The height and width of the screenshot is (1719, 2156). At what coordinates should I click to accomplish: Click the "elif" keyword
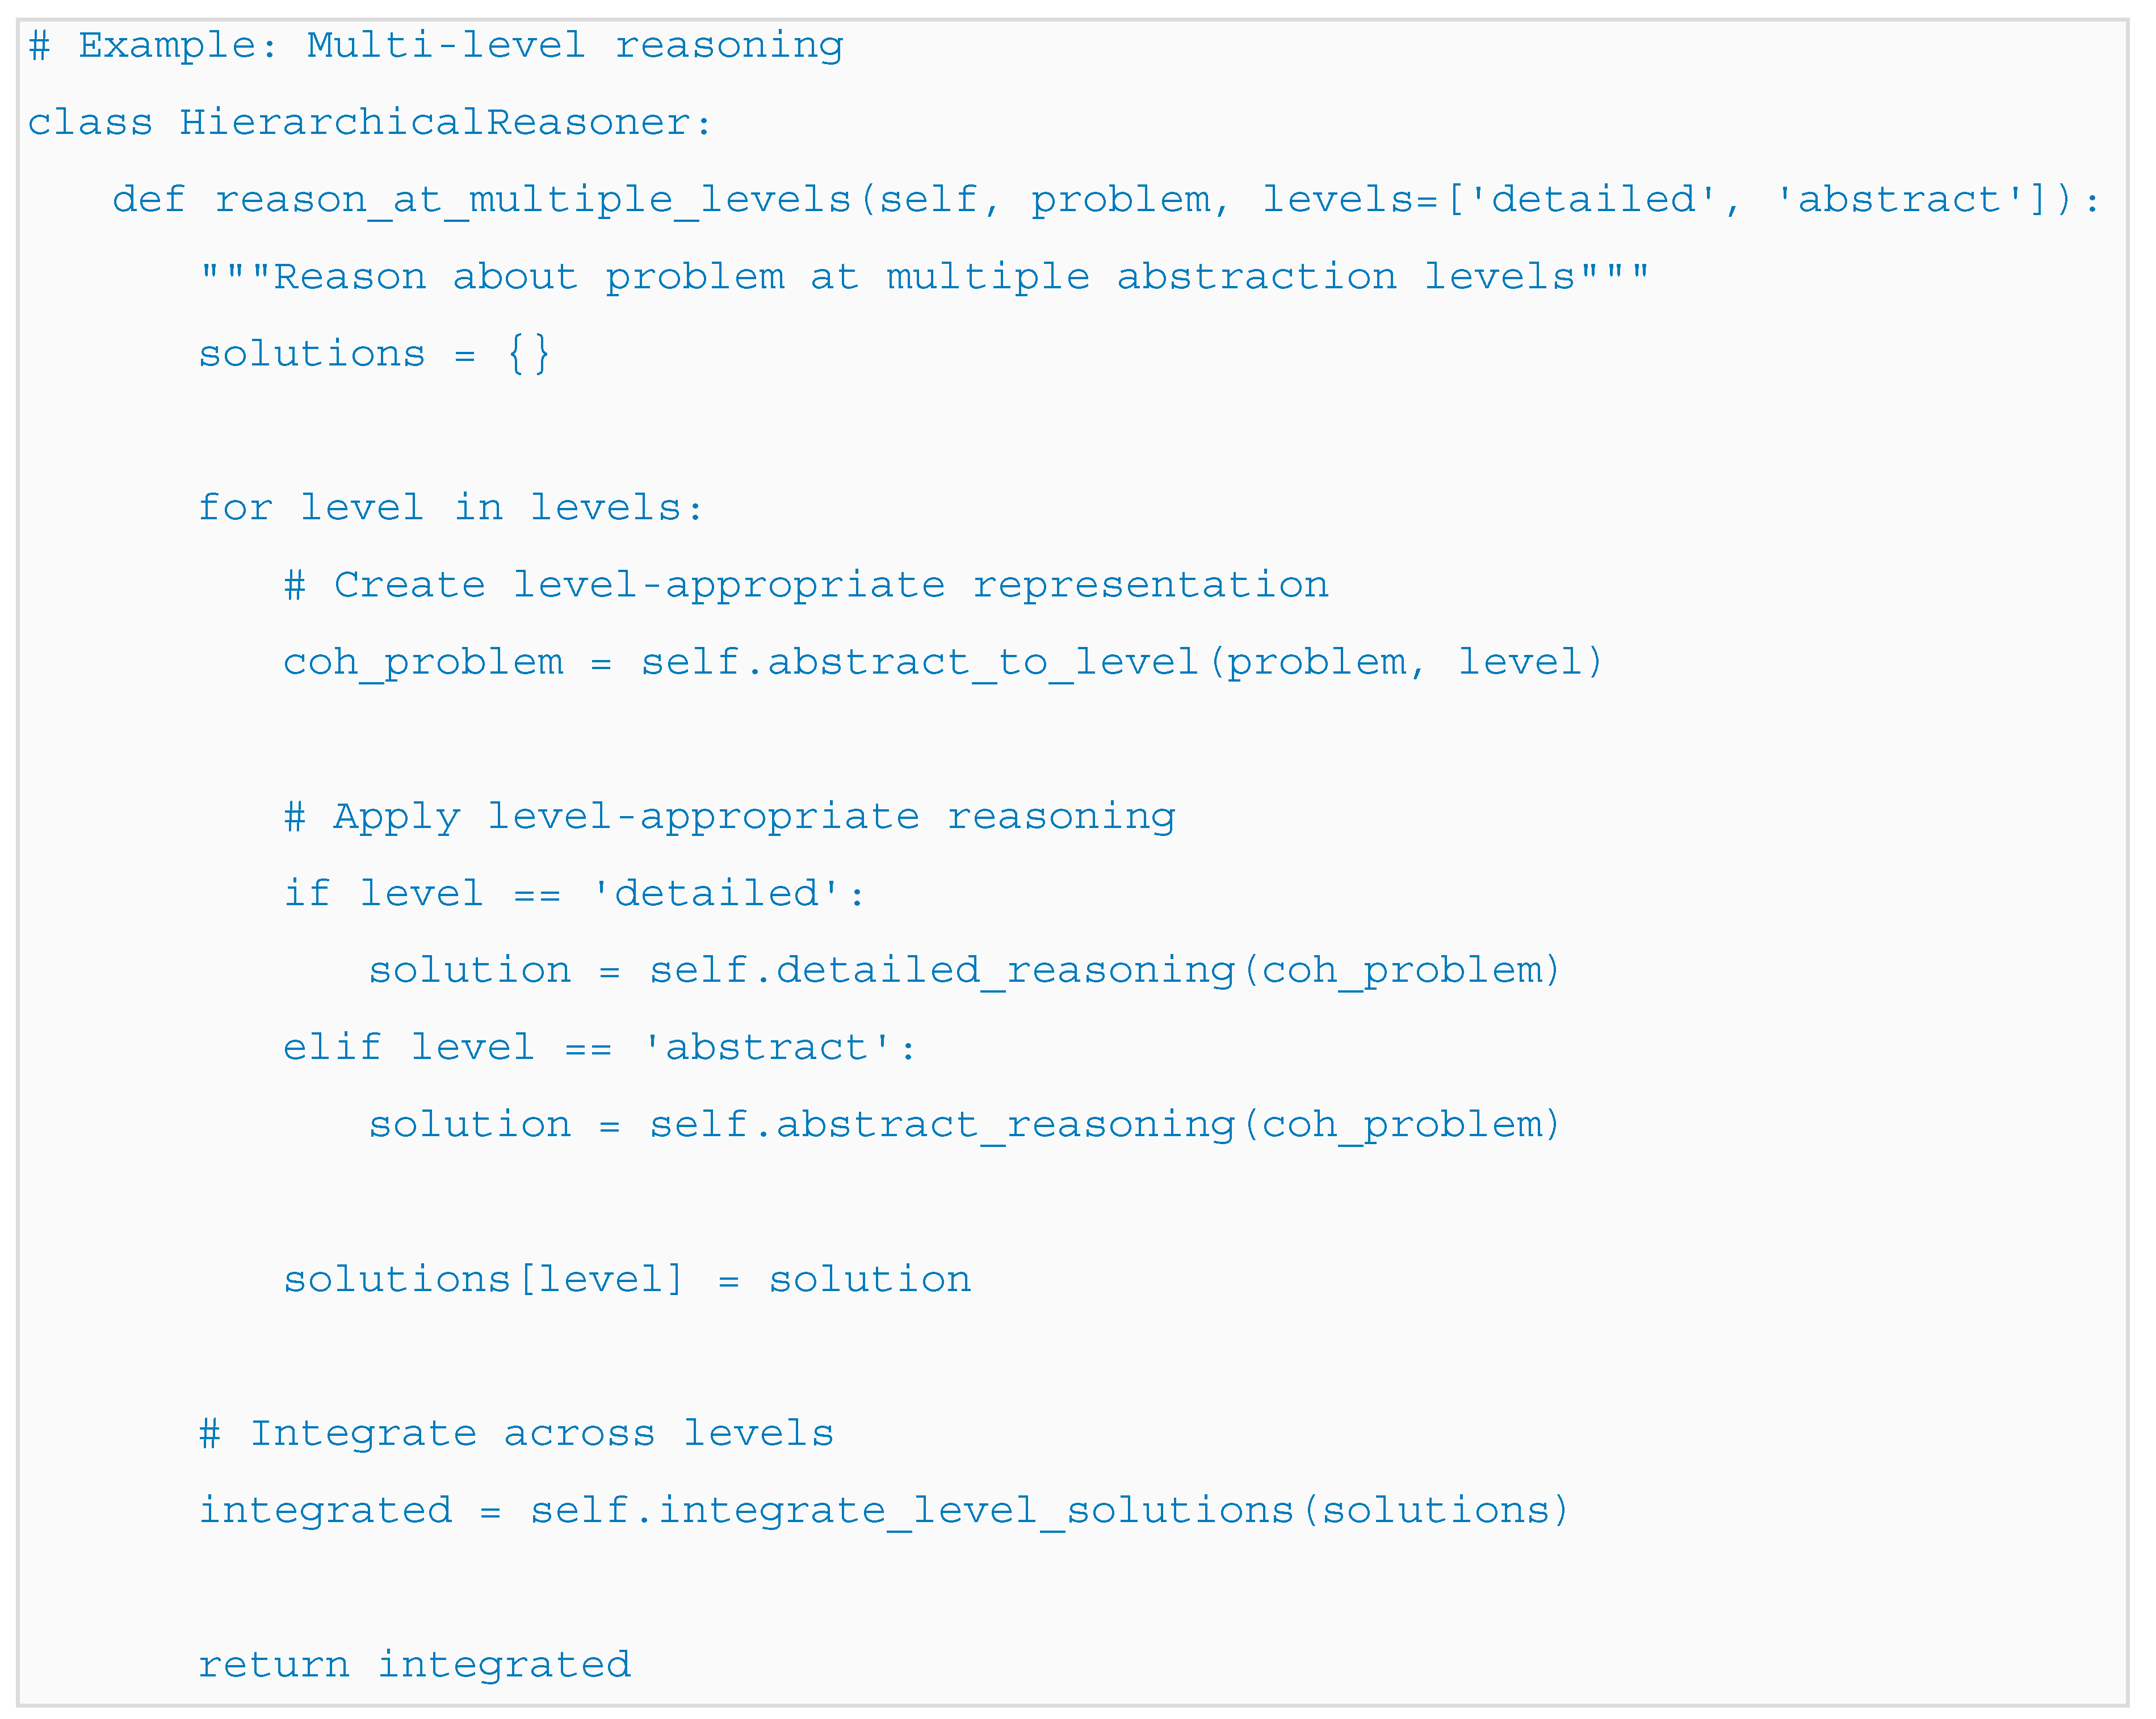tap(332, 1048)
